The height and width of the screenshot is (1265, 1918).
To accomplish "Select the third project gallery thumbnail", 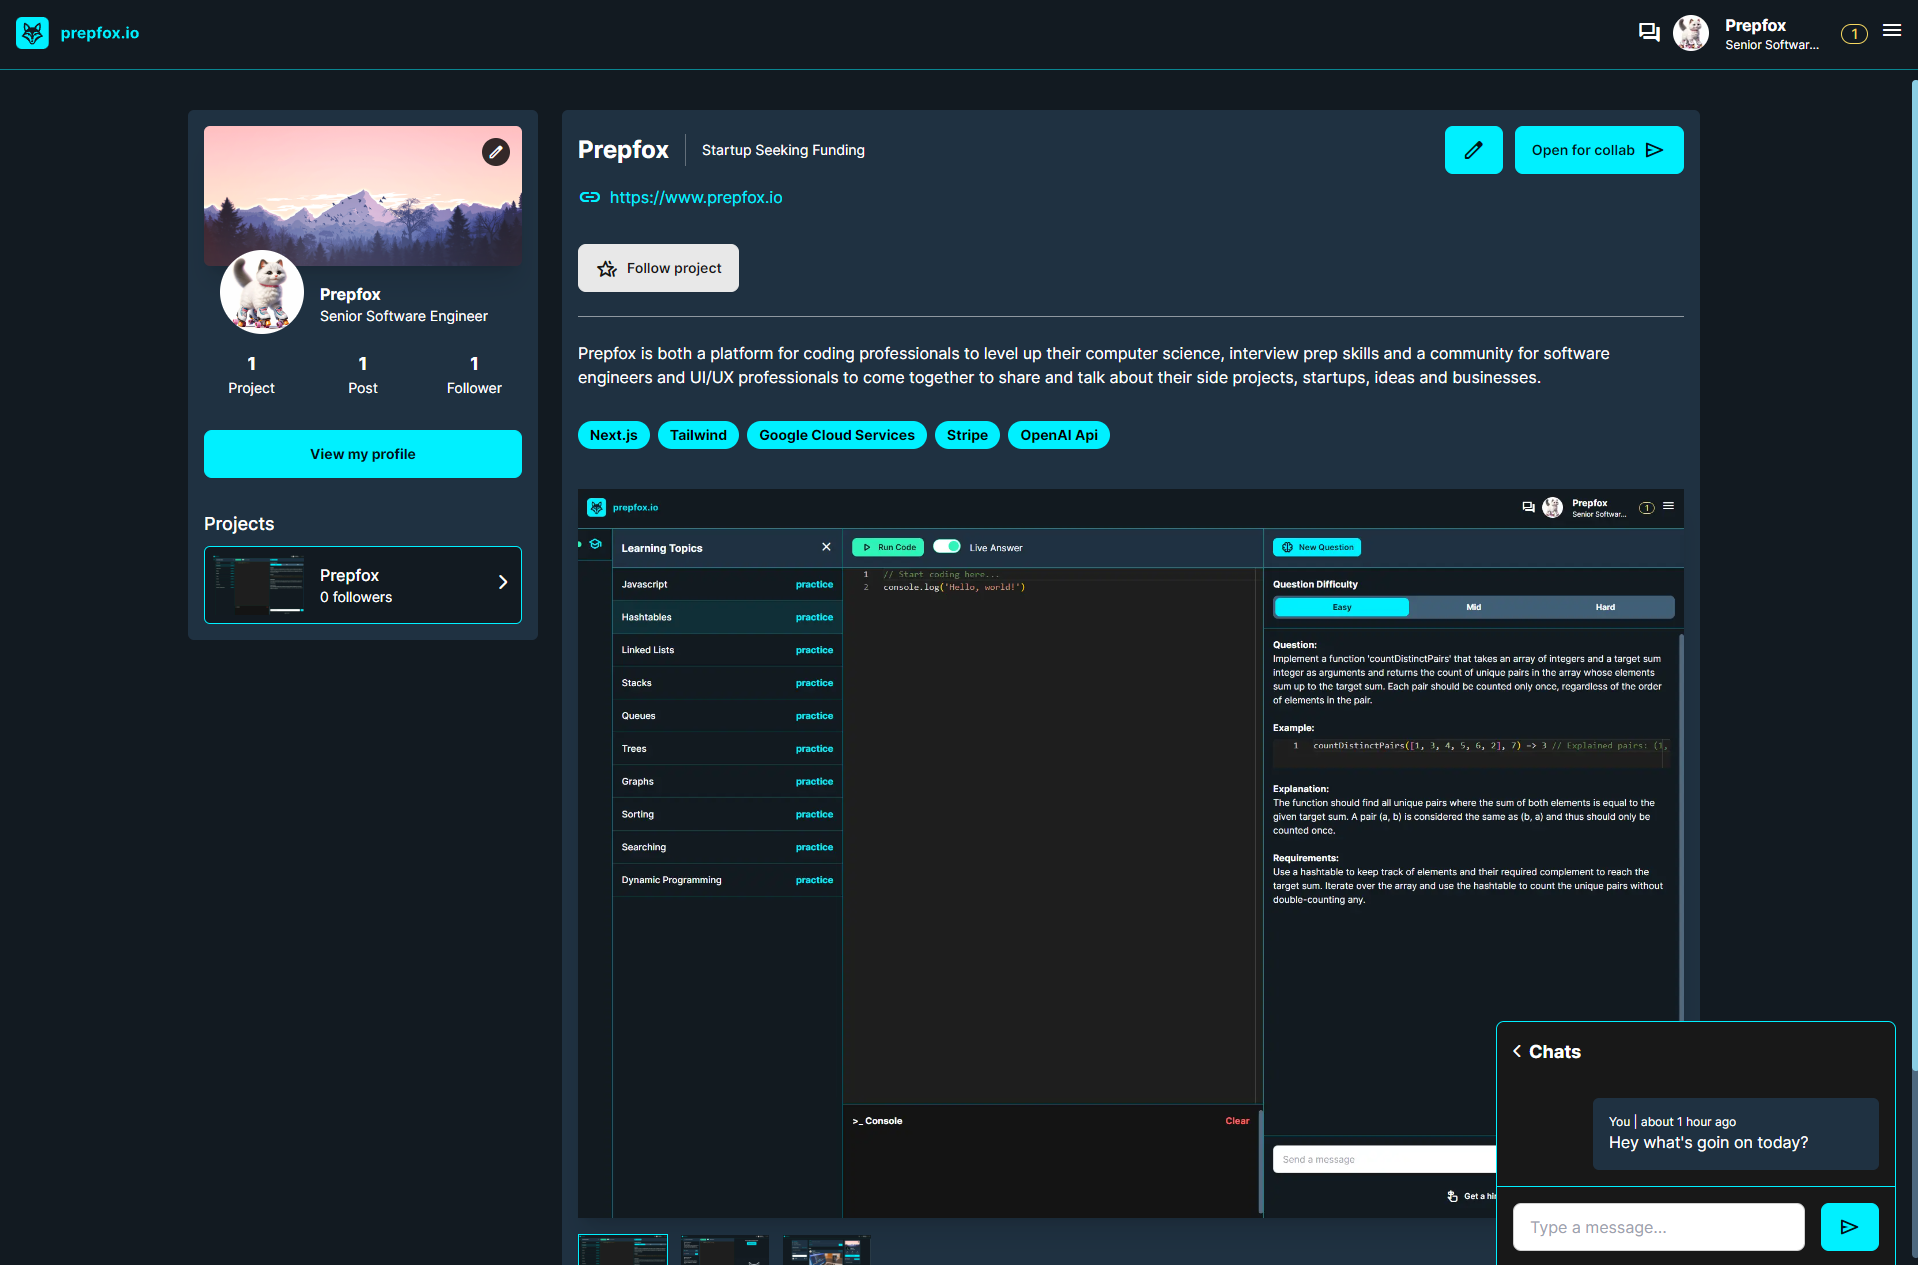I will coord(826,1250).
